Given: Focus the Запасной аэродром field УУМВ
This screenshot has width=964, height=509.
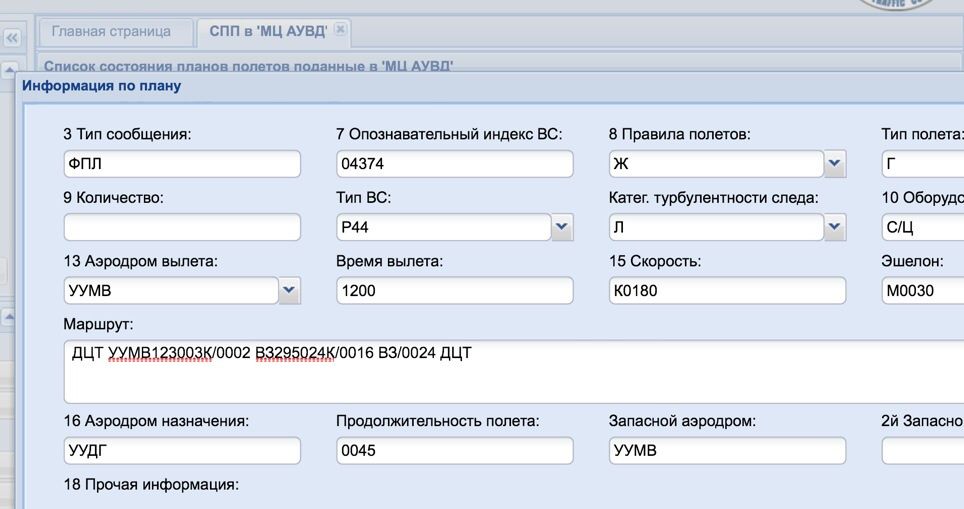Looking at the screenshot, I should 727,451.
